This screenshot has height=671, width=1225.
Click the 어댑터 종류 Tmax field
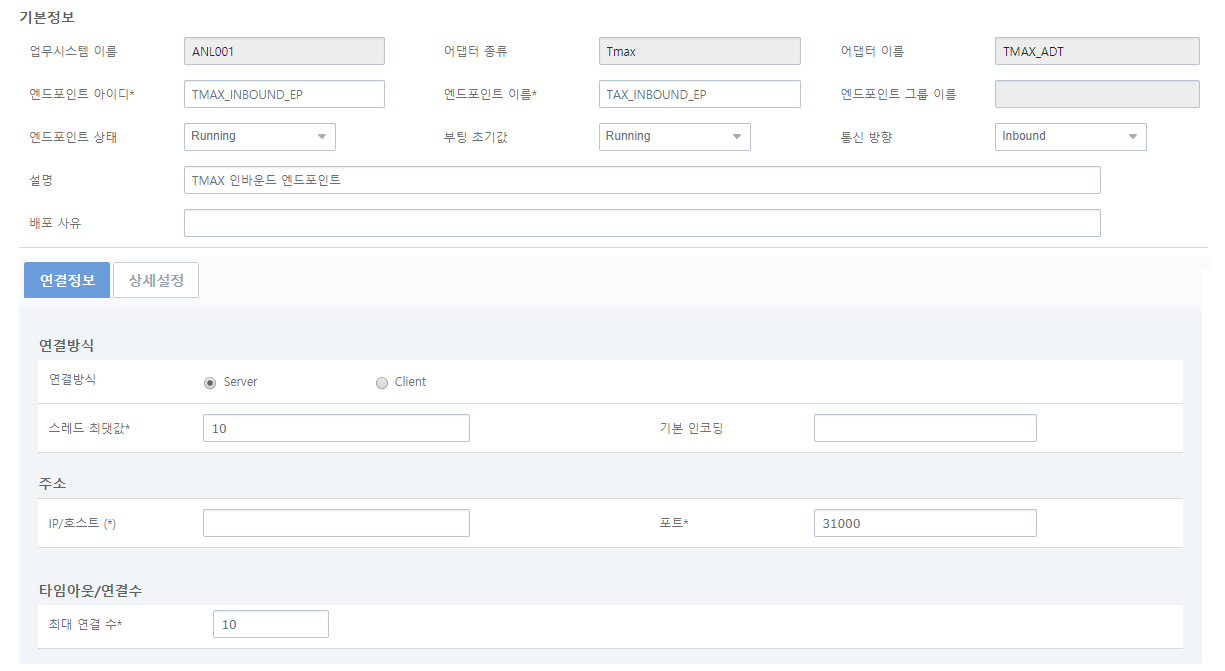(x=699, y=51)
